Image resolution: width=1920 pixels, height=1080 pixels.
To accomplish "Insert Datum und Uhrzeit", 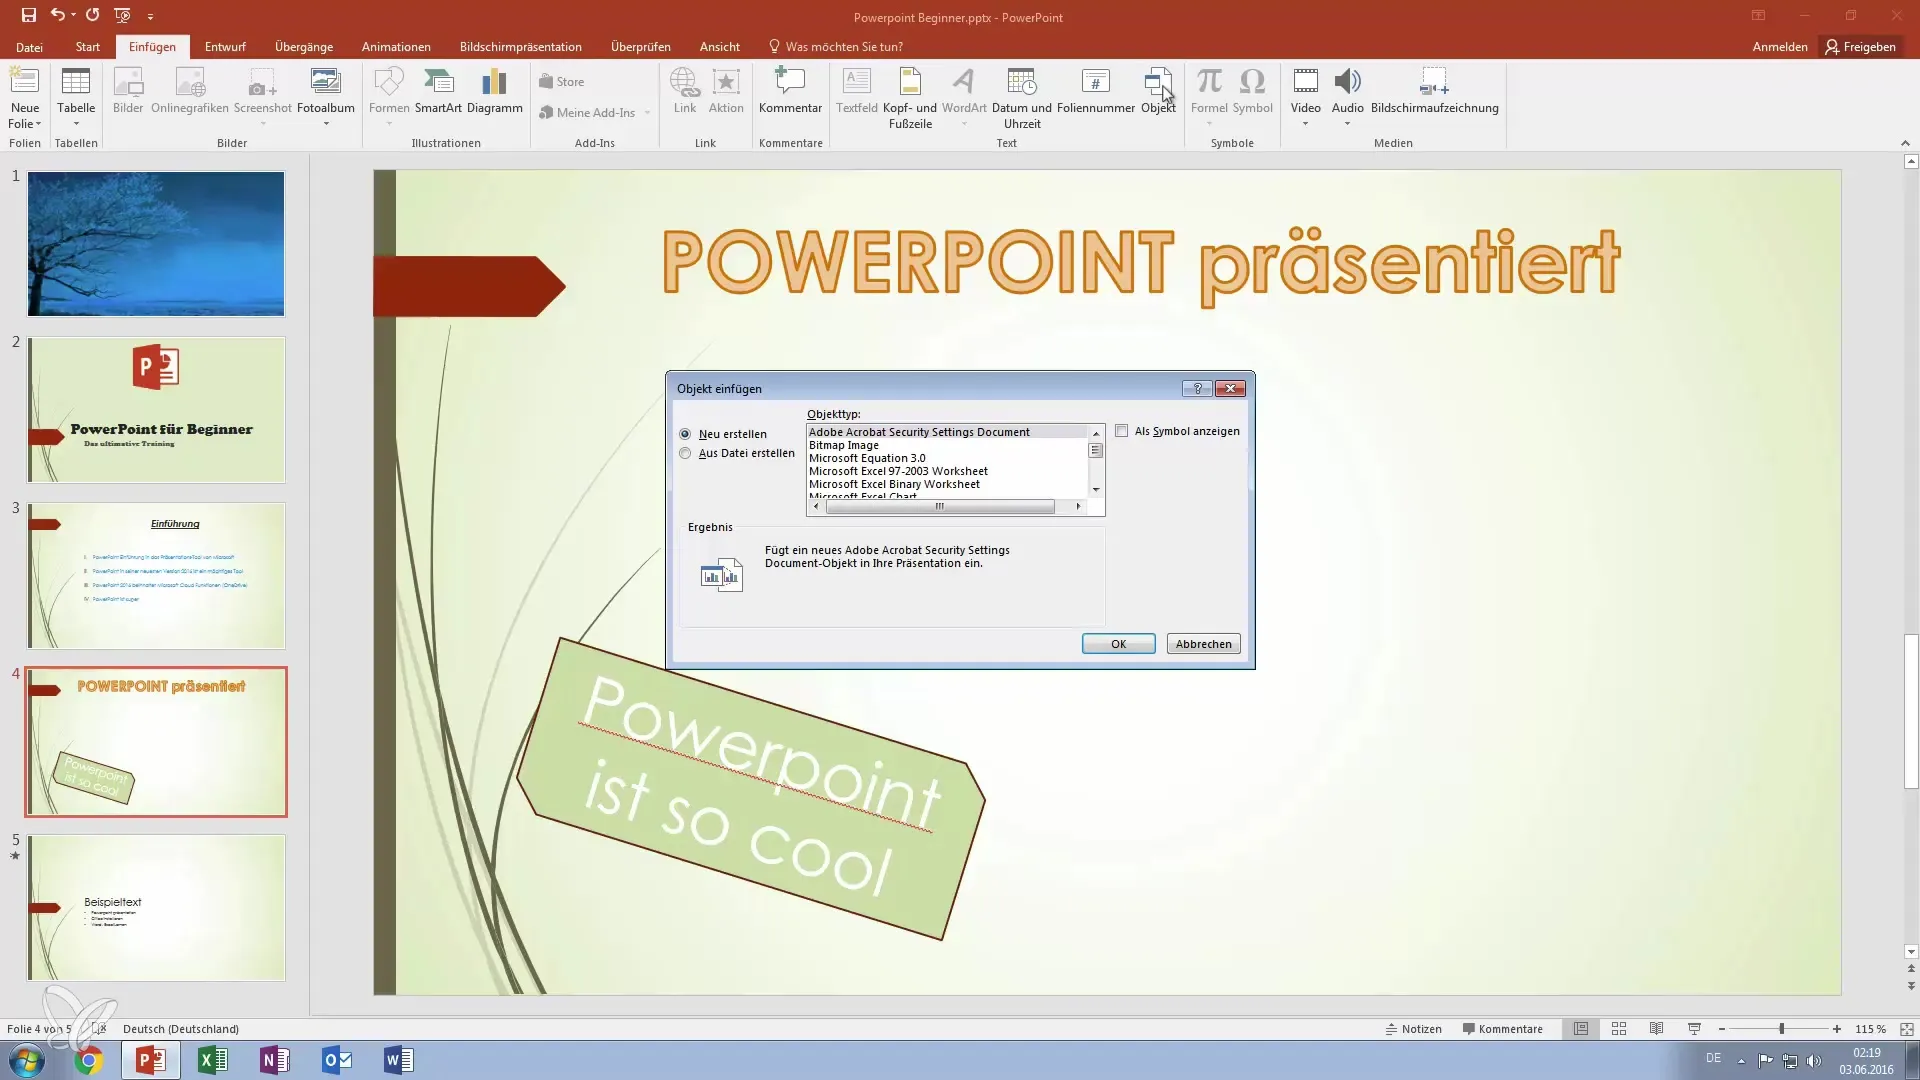I will 1022,97.
